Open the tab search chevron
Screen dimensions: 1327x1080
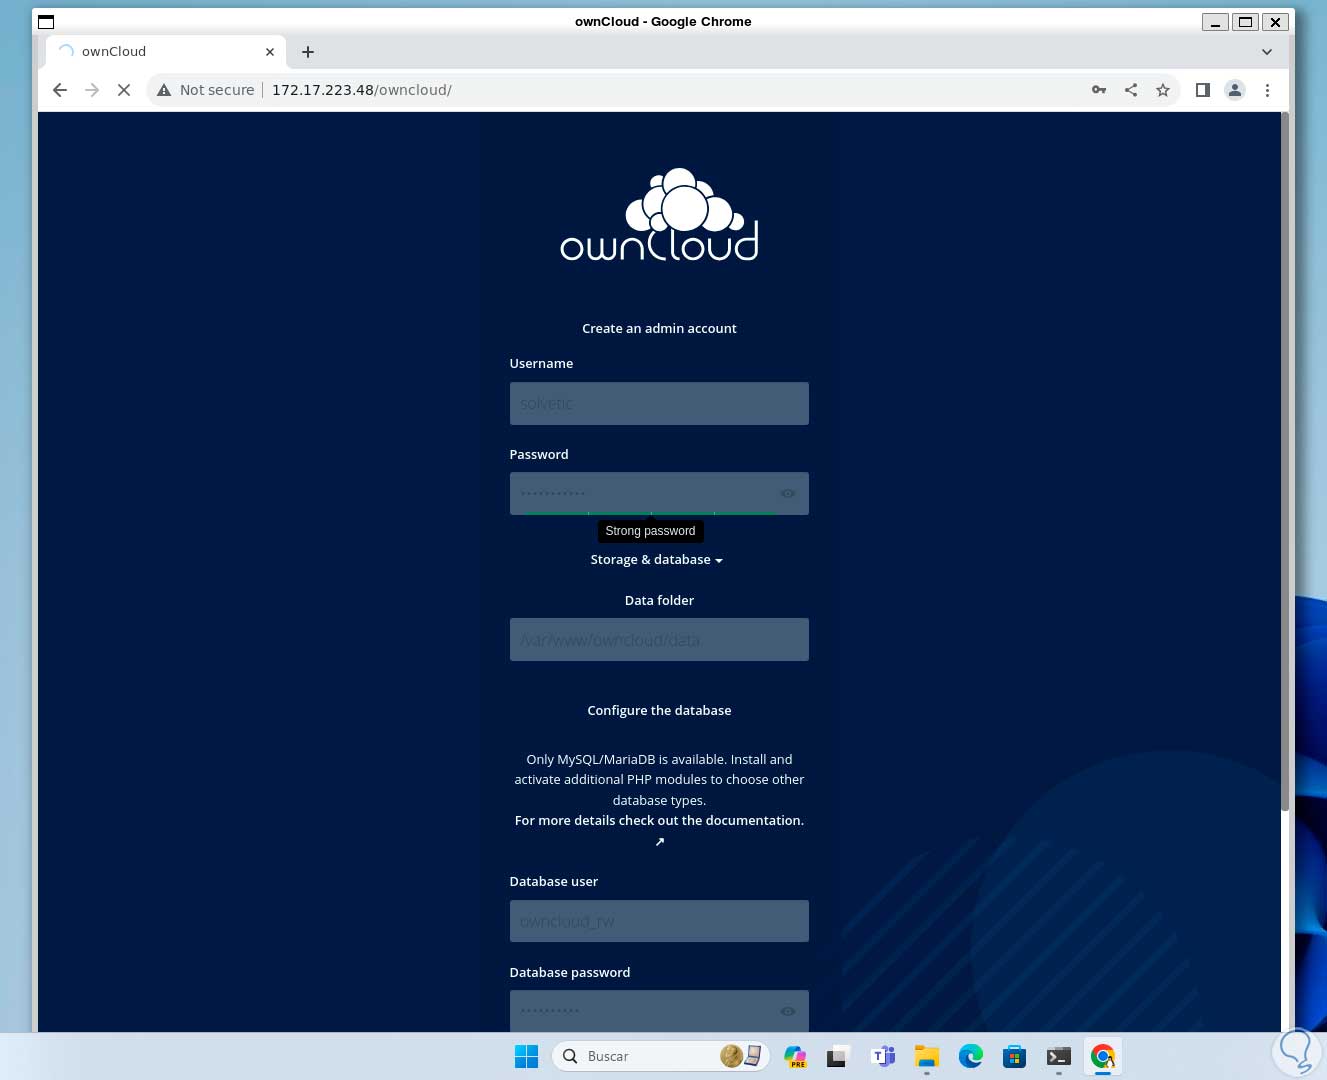click(x=1267, y=52)
